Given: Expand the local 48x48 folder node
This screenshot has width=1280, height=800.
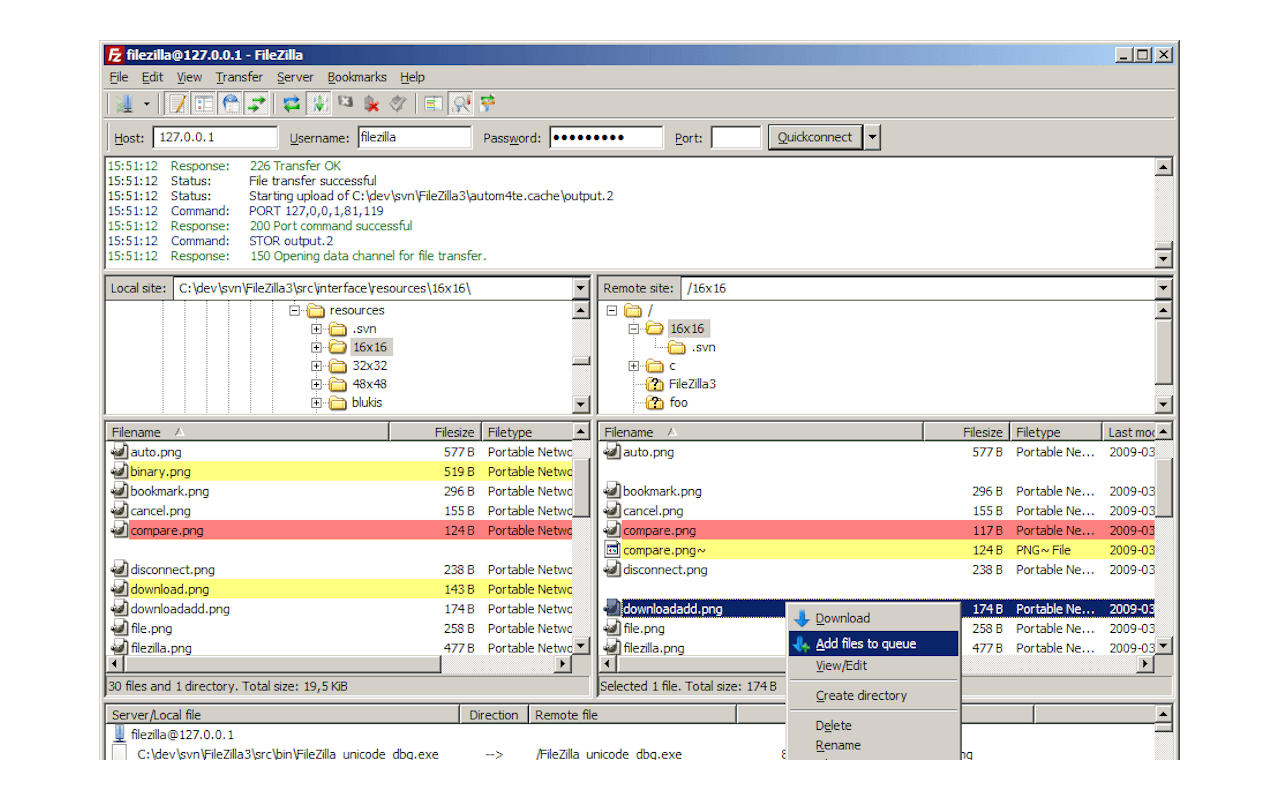Looking at the screenshot, I should pos(316,384).
